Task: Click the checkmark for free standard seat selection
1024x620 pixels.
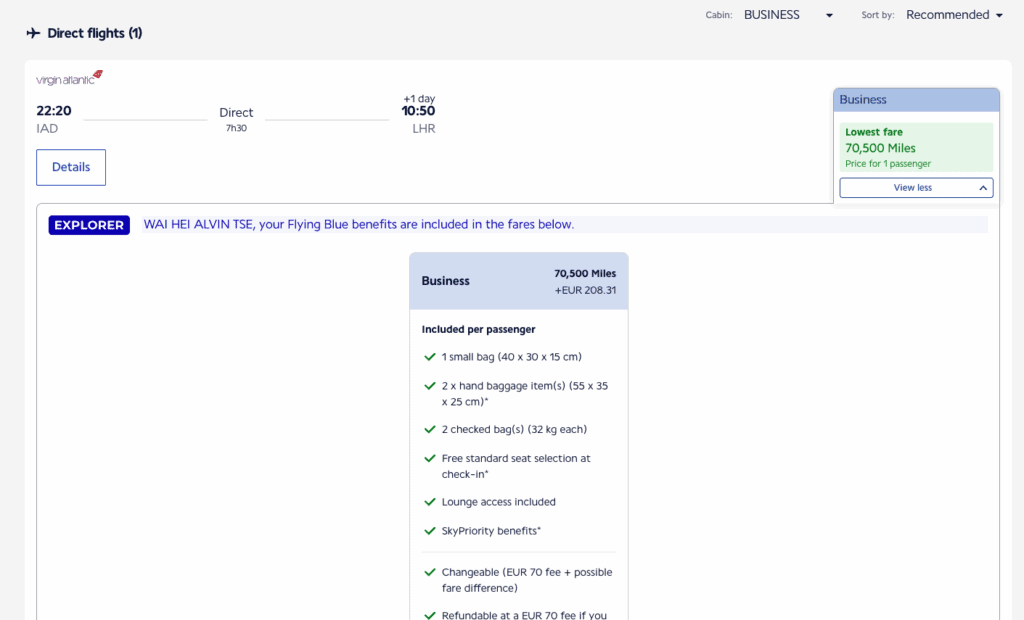Action: click(430, 459)
